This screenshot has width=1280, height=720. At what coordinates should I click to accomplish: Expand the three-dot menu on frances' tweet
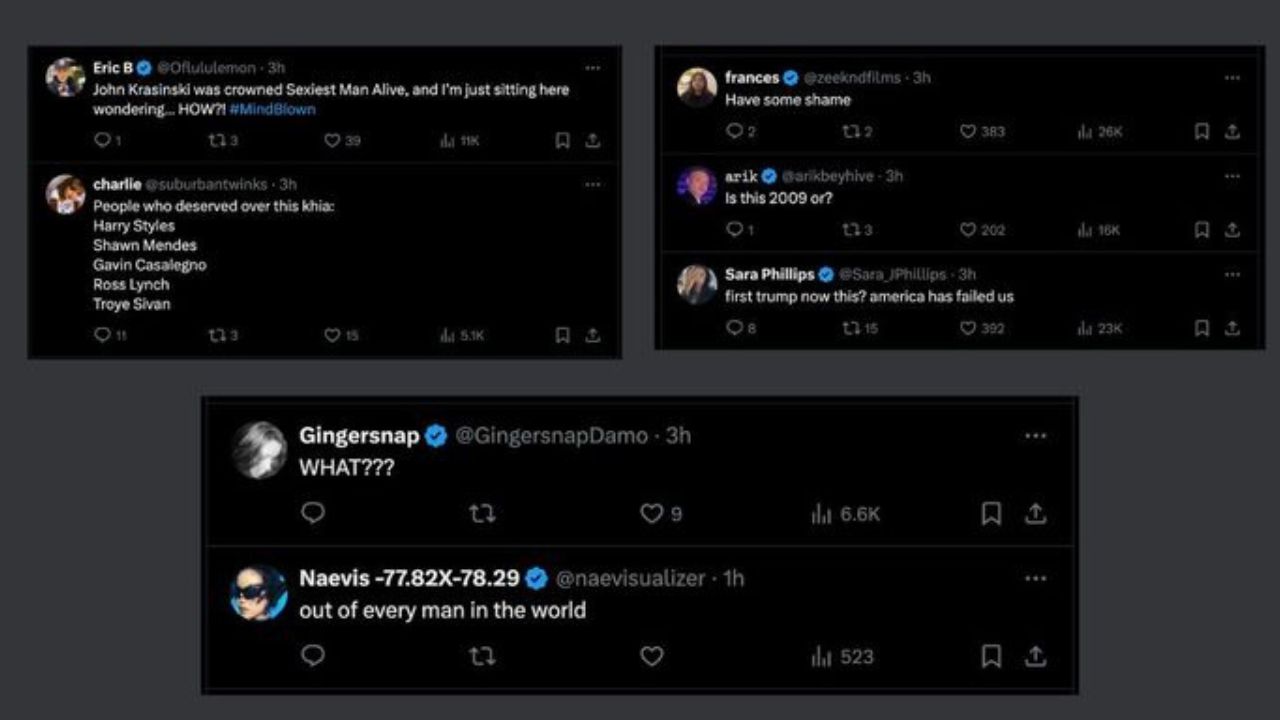(1232, 77)
